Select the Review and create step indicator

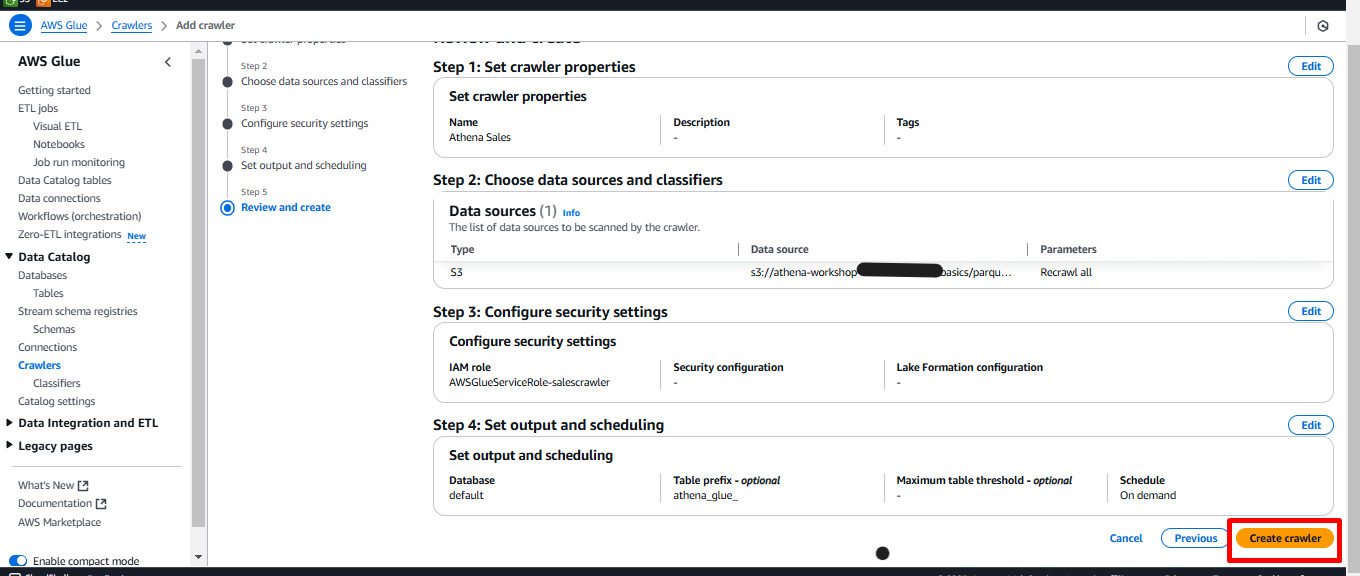[227, 208]
